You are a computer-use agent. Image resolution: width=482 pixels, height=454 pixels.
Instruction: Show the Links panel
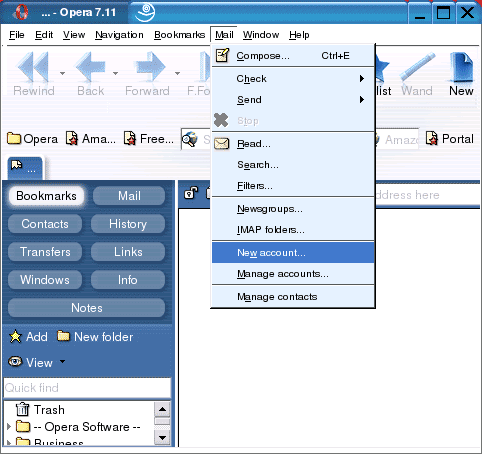128,252
